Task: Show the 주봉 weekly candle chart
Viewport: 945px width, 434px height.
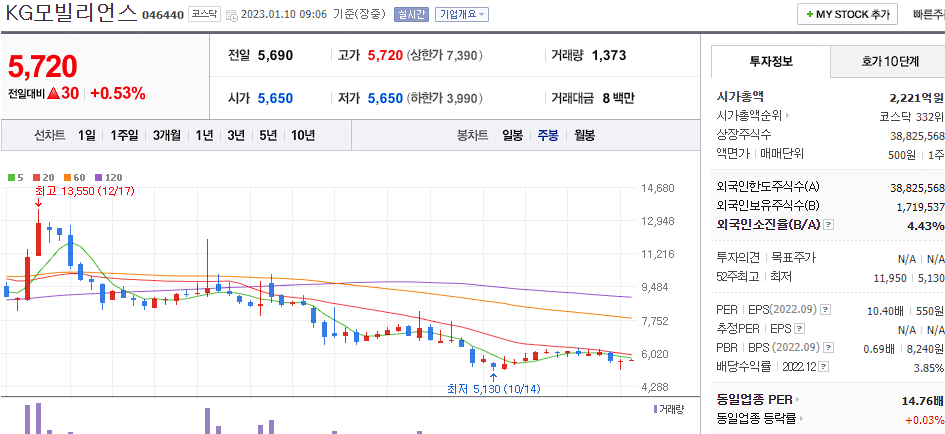Action: point(548,136)
